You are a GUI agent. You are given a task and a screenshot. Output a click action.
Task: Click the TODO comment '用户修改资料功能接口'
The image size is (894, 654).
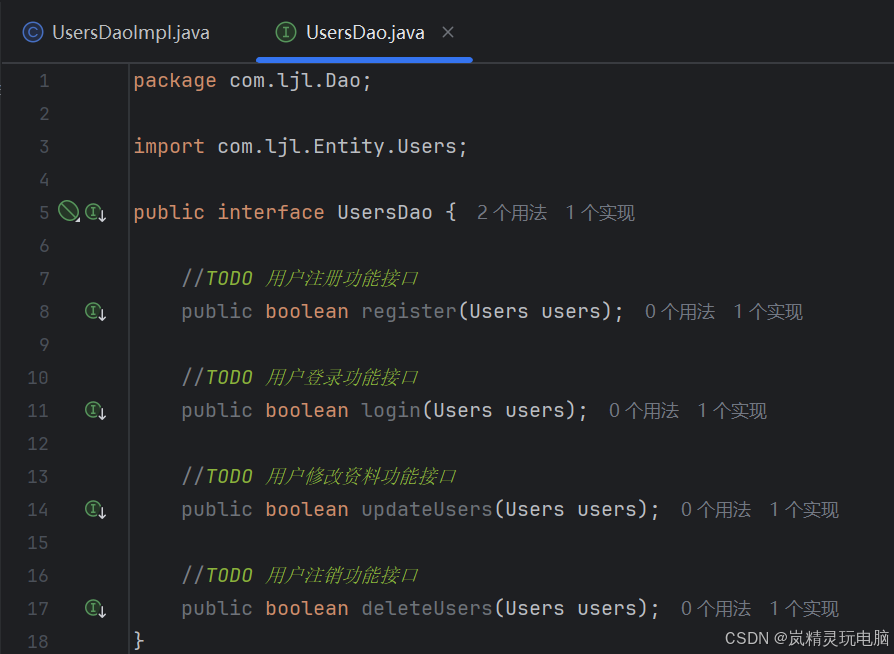click(x=360, y=476)
